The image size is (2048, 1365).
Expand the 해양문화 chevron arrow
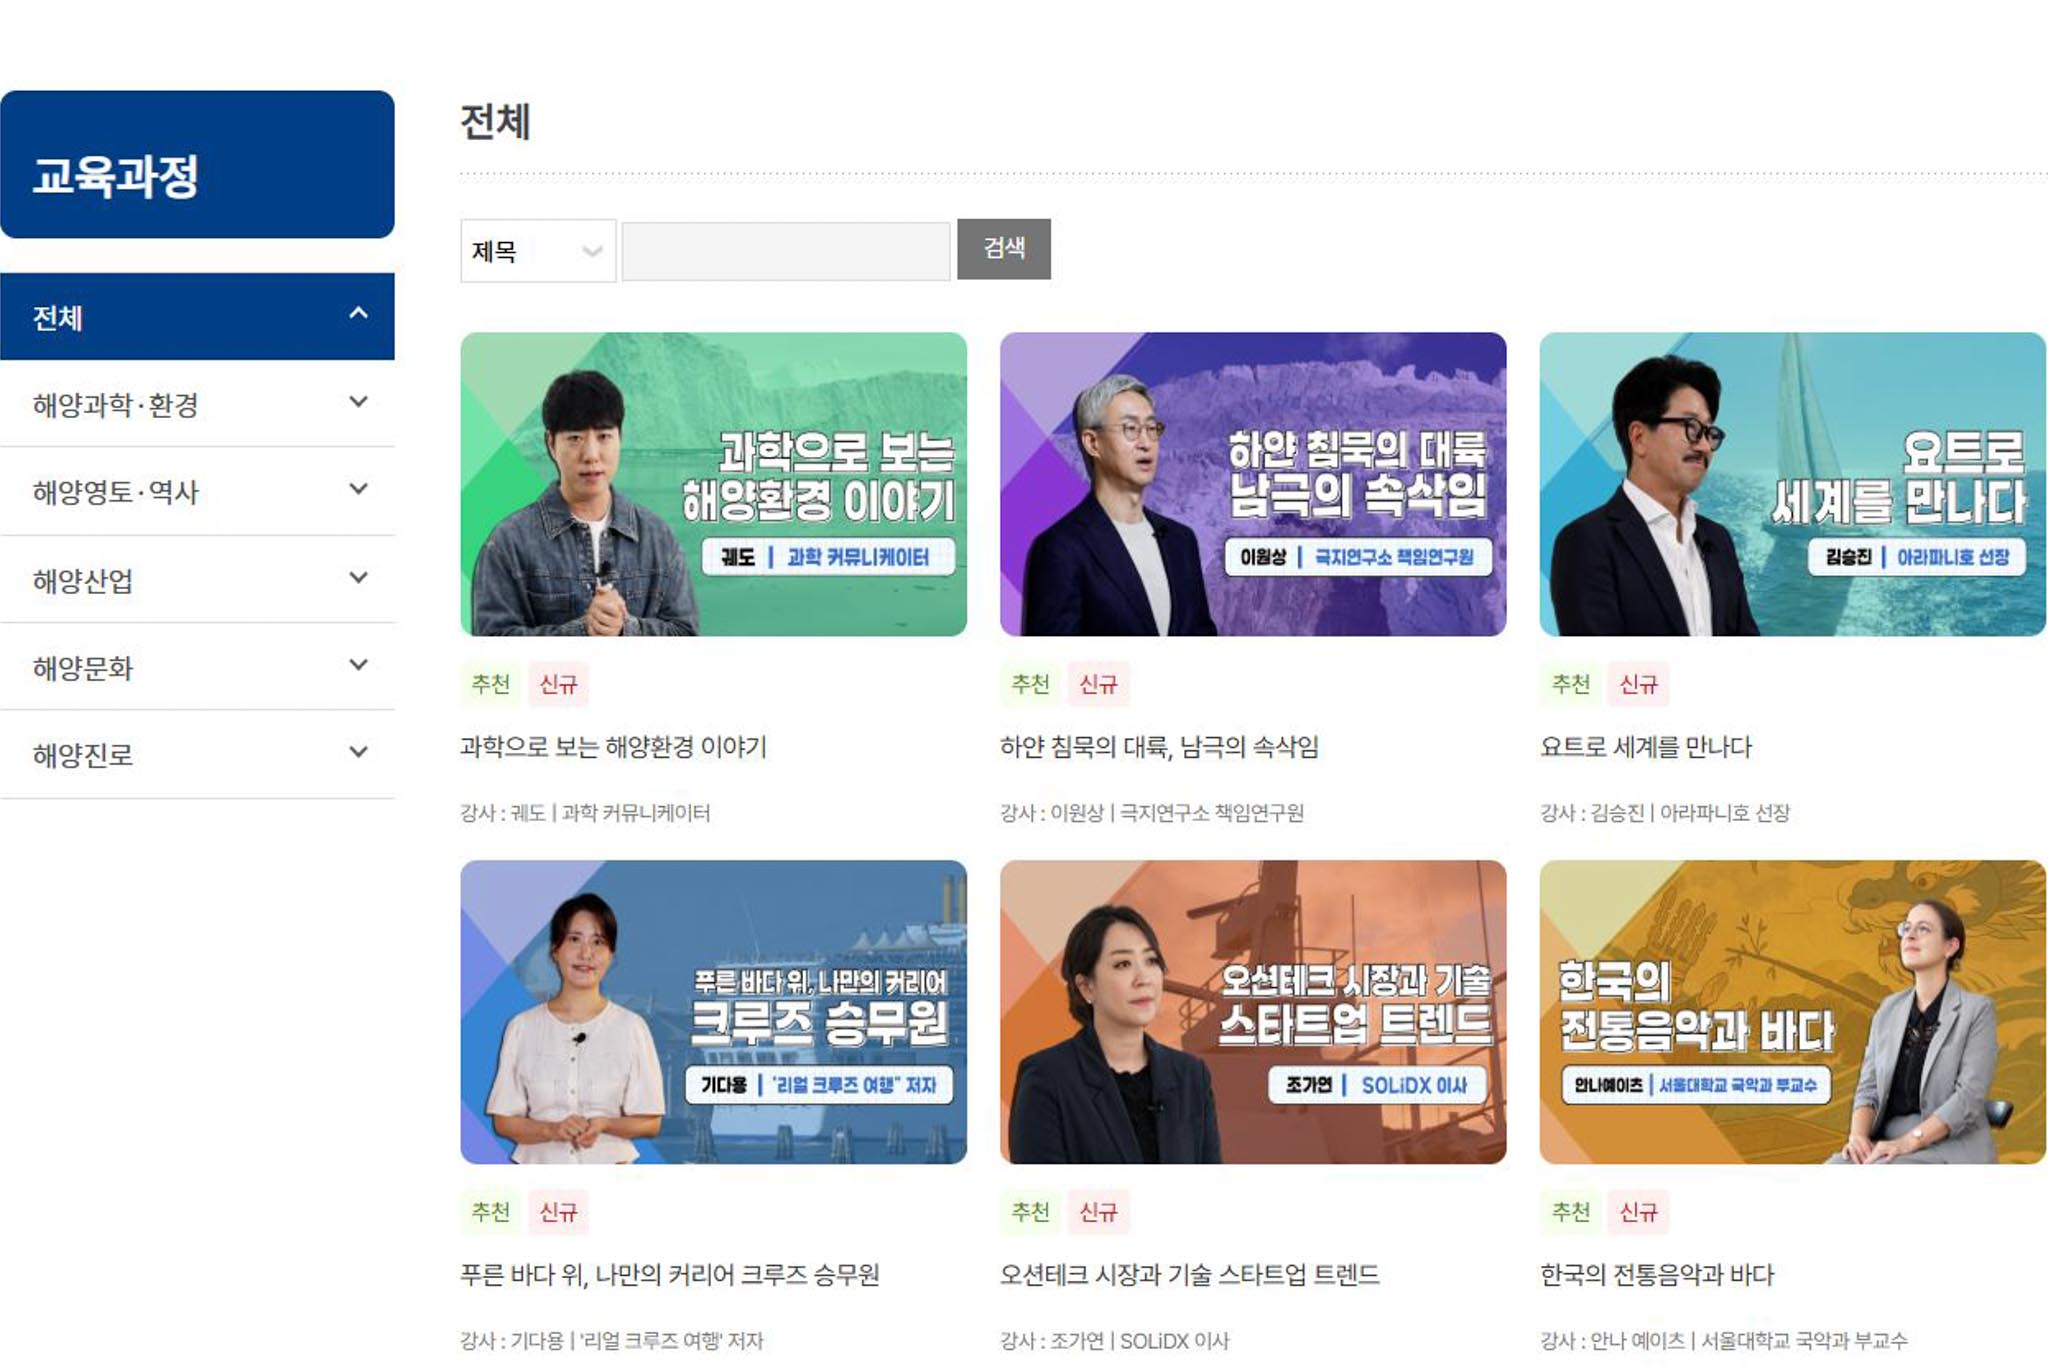[358, 665]
